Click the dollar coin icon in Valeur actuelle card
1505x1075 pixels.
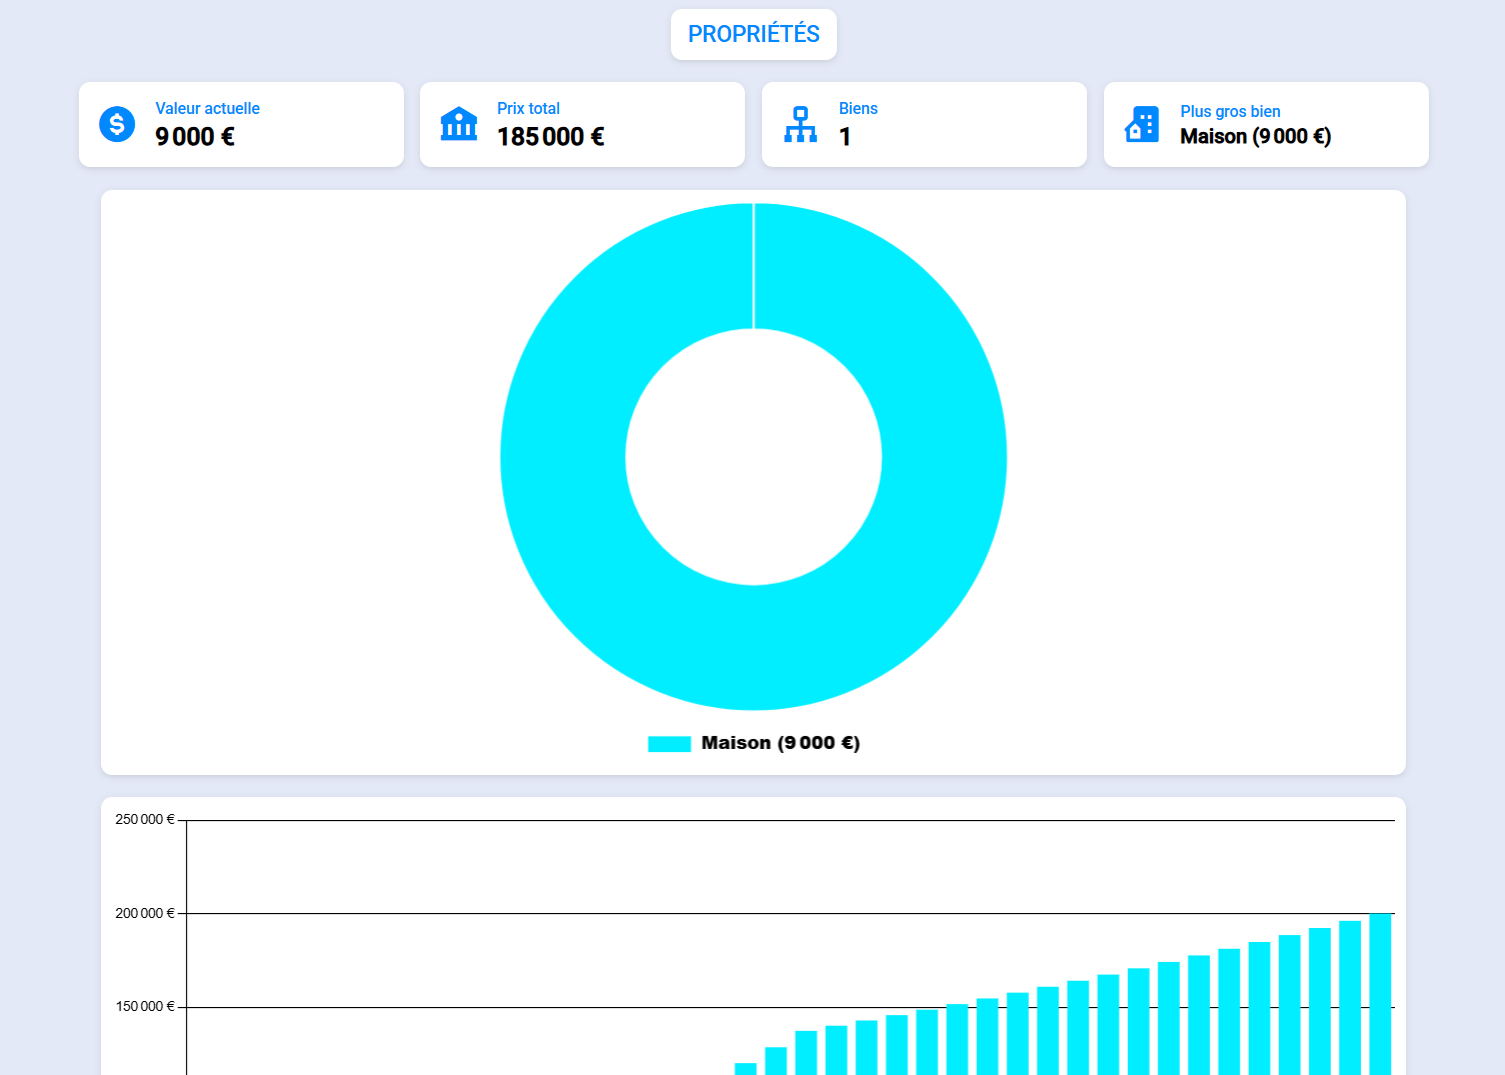tap(117, 124)
